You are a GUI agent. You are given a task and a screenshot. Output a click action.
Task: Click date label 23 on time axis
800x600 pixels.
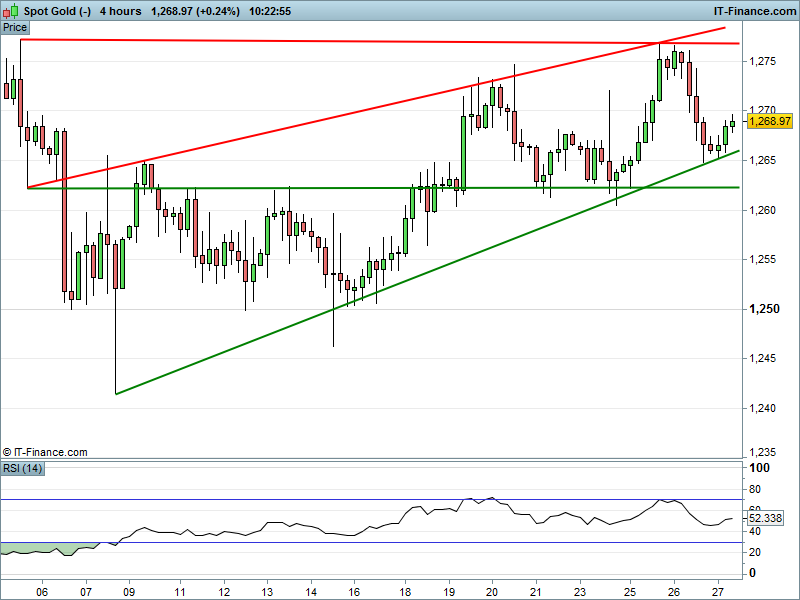tap(580, 592)
